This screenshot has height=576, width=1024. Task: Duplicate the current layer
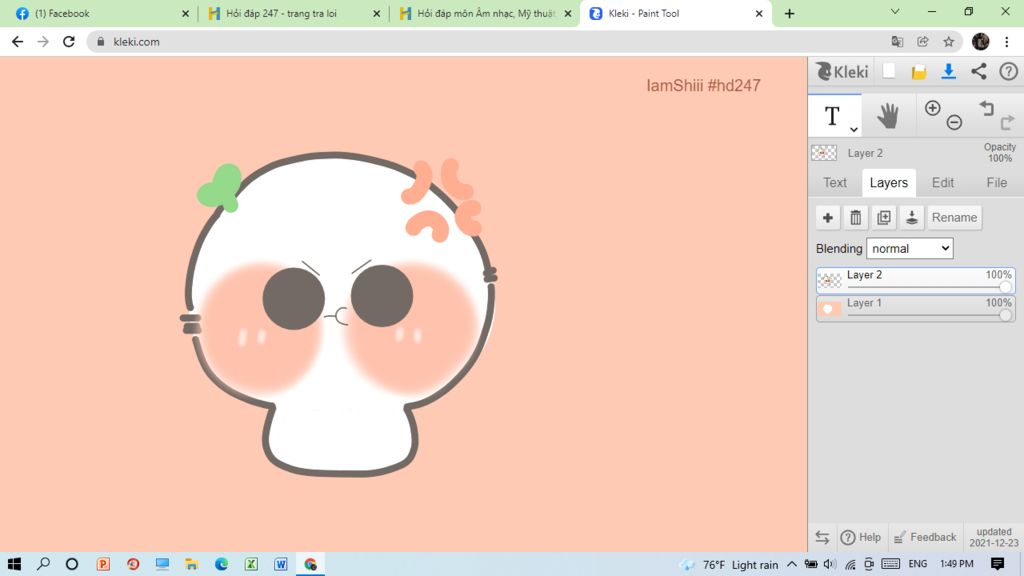click(x=884, y=217)
